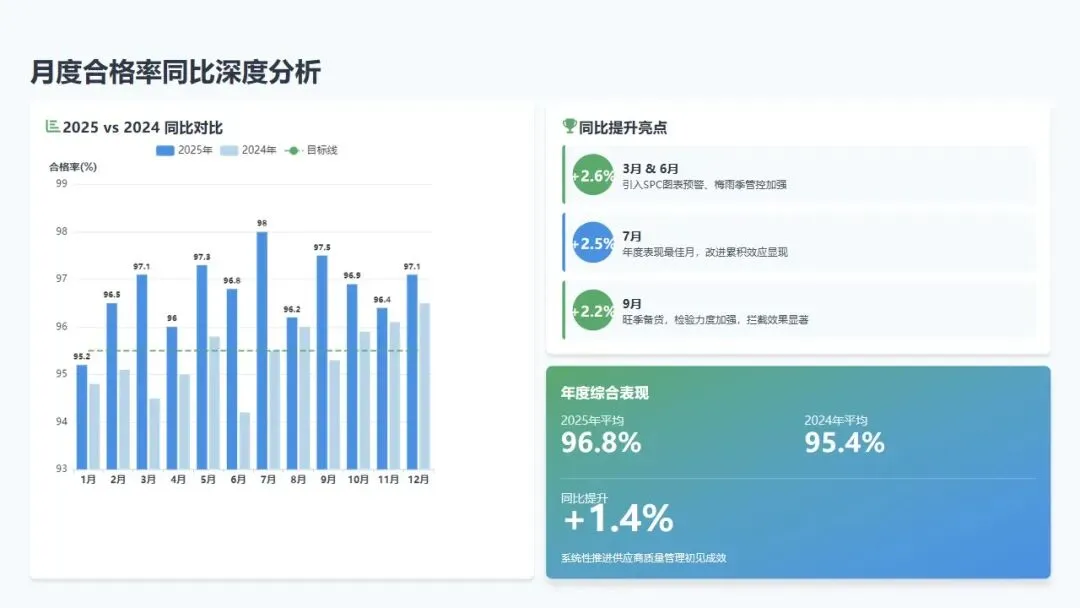The width and height of the screenshot is (1080, 608).
Task: Click the 7月 highlight title
Action: click(632, 236)
